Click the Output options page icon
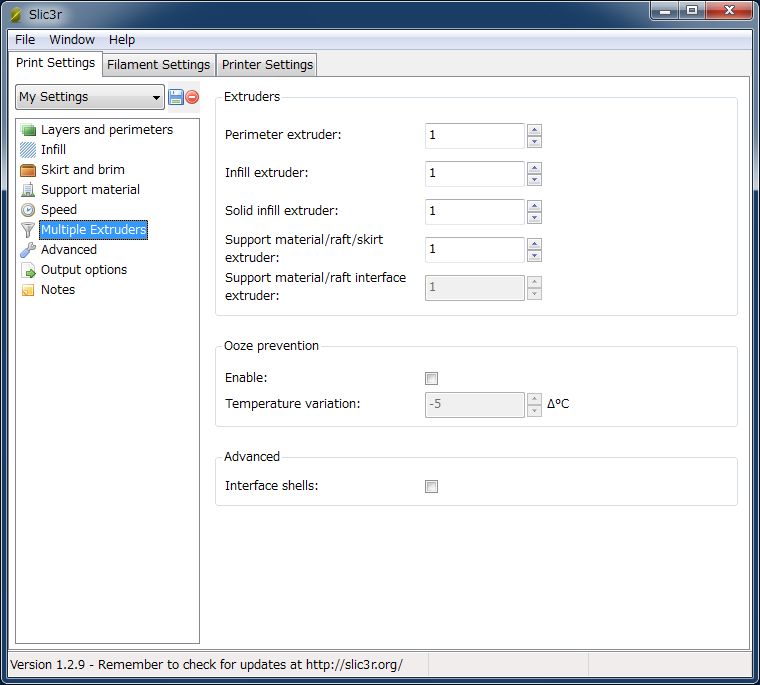760x685 pixels. [x=29, y=270]
